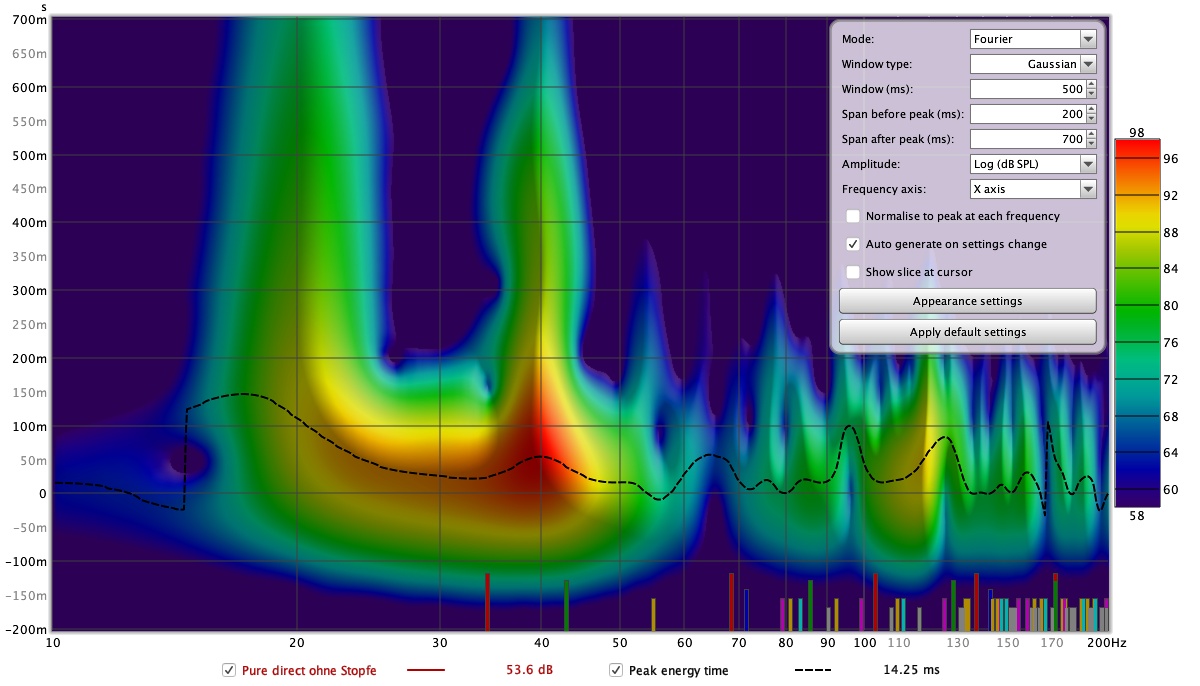The width and height of the screenshot is (1200, 686).
Task: Increase Span before peak using up arrow
Action: (1091, 110)
